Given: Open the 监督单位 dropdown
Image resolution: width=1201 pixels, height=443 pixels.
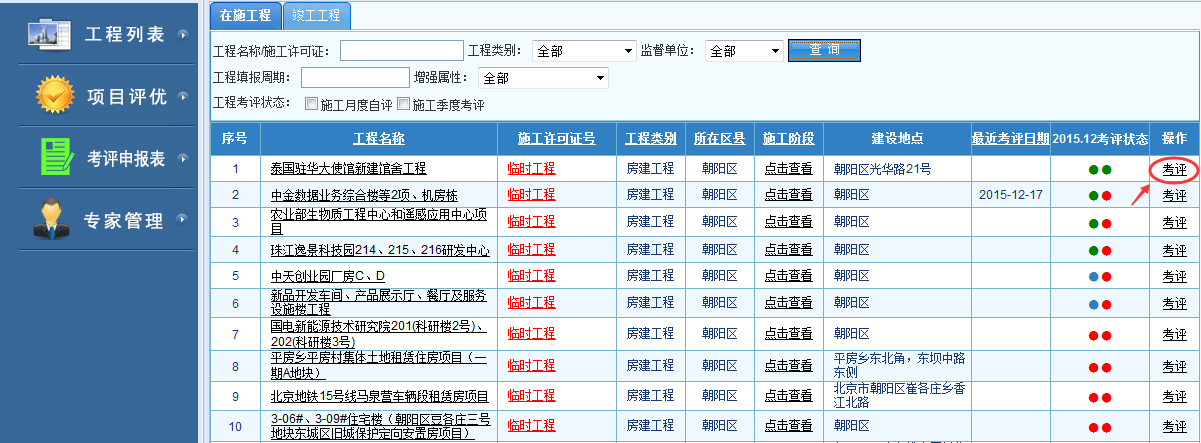Looking at the screenshot, I should pos(744,51).
